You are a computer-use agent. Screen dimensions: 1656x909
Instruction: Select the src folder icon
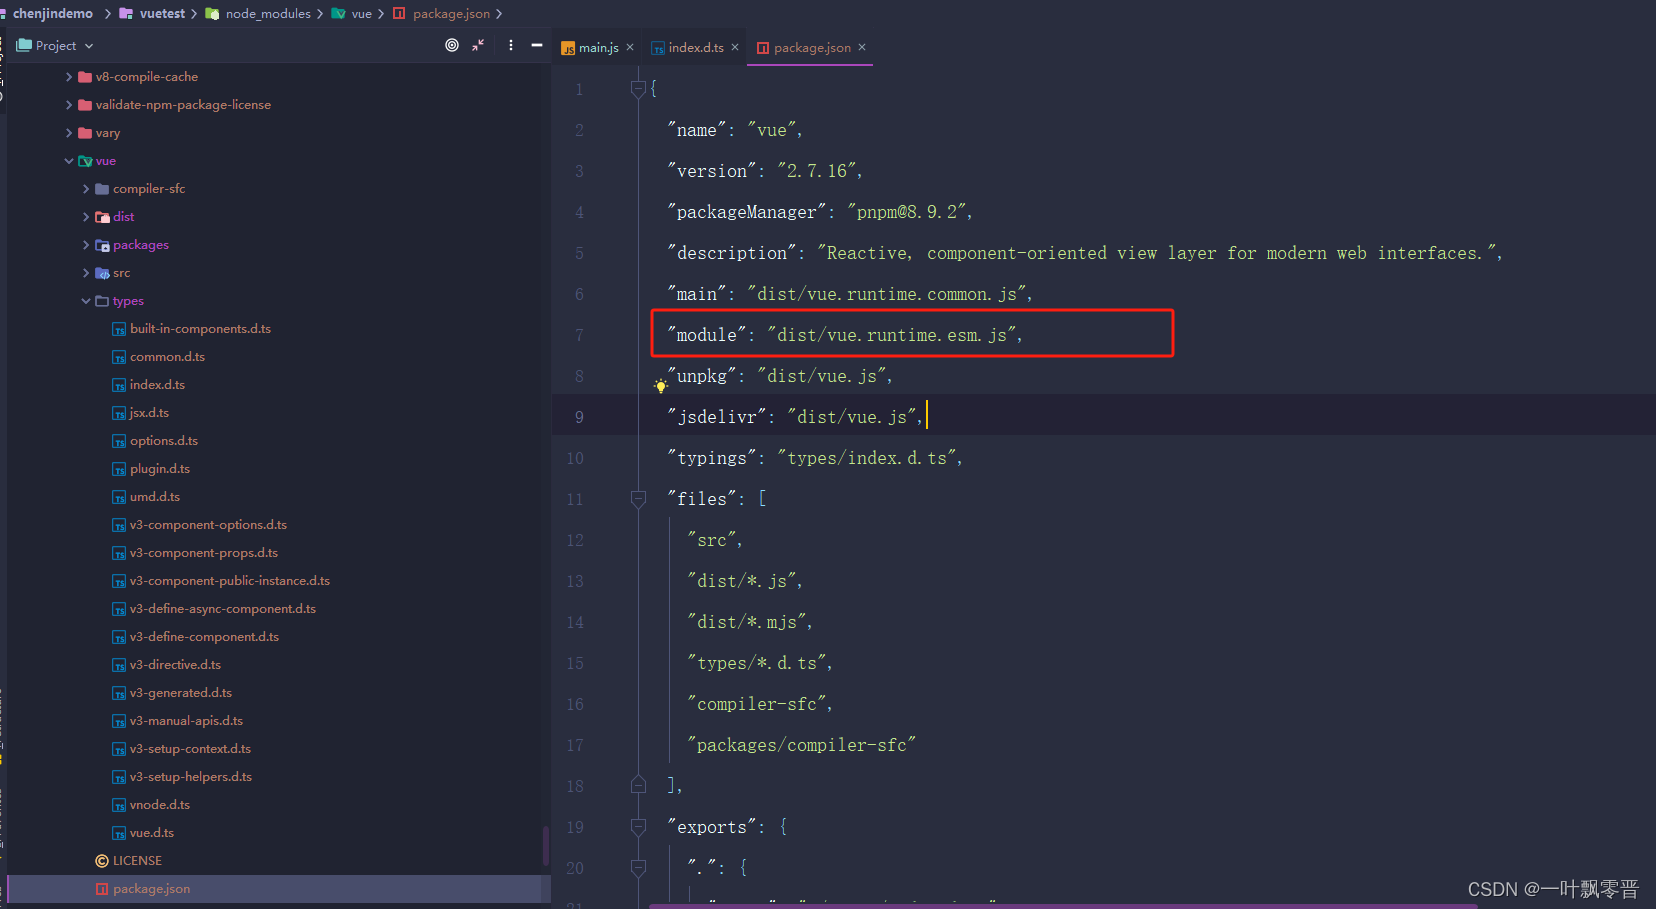pos(102,273)
